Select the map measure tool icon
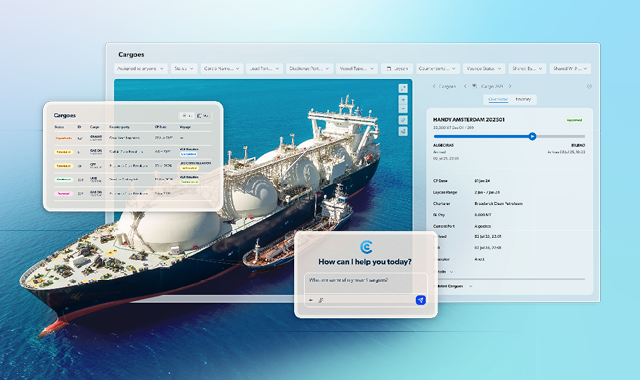640x380 pixels. [403, 120]
